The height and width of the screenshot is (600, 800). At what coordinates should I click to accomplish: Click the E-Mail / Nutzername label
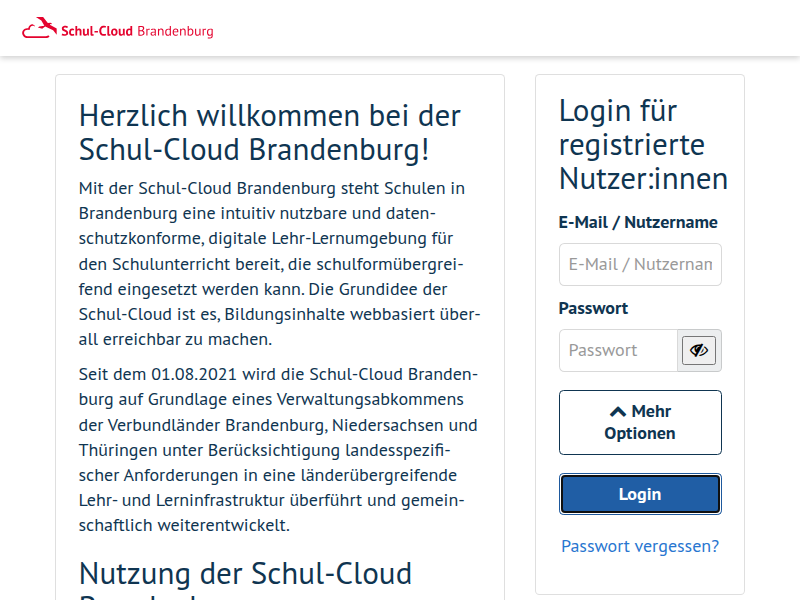(638, 223)
